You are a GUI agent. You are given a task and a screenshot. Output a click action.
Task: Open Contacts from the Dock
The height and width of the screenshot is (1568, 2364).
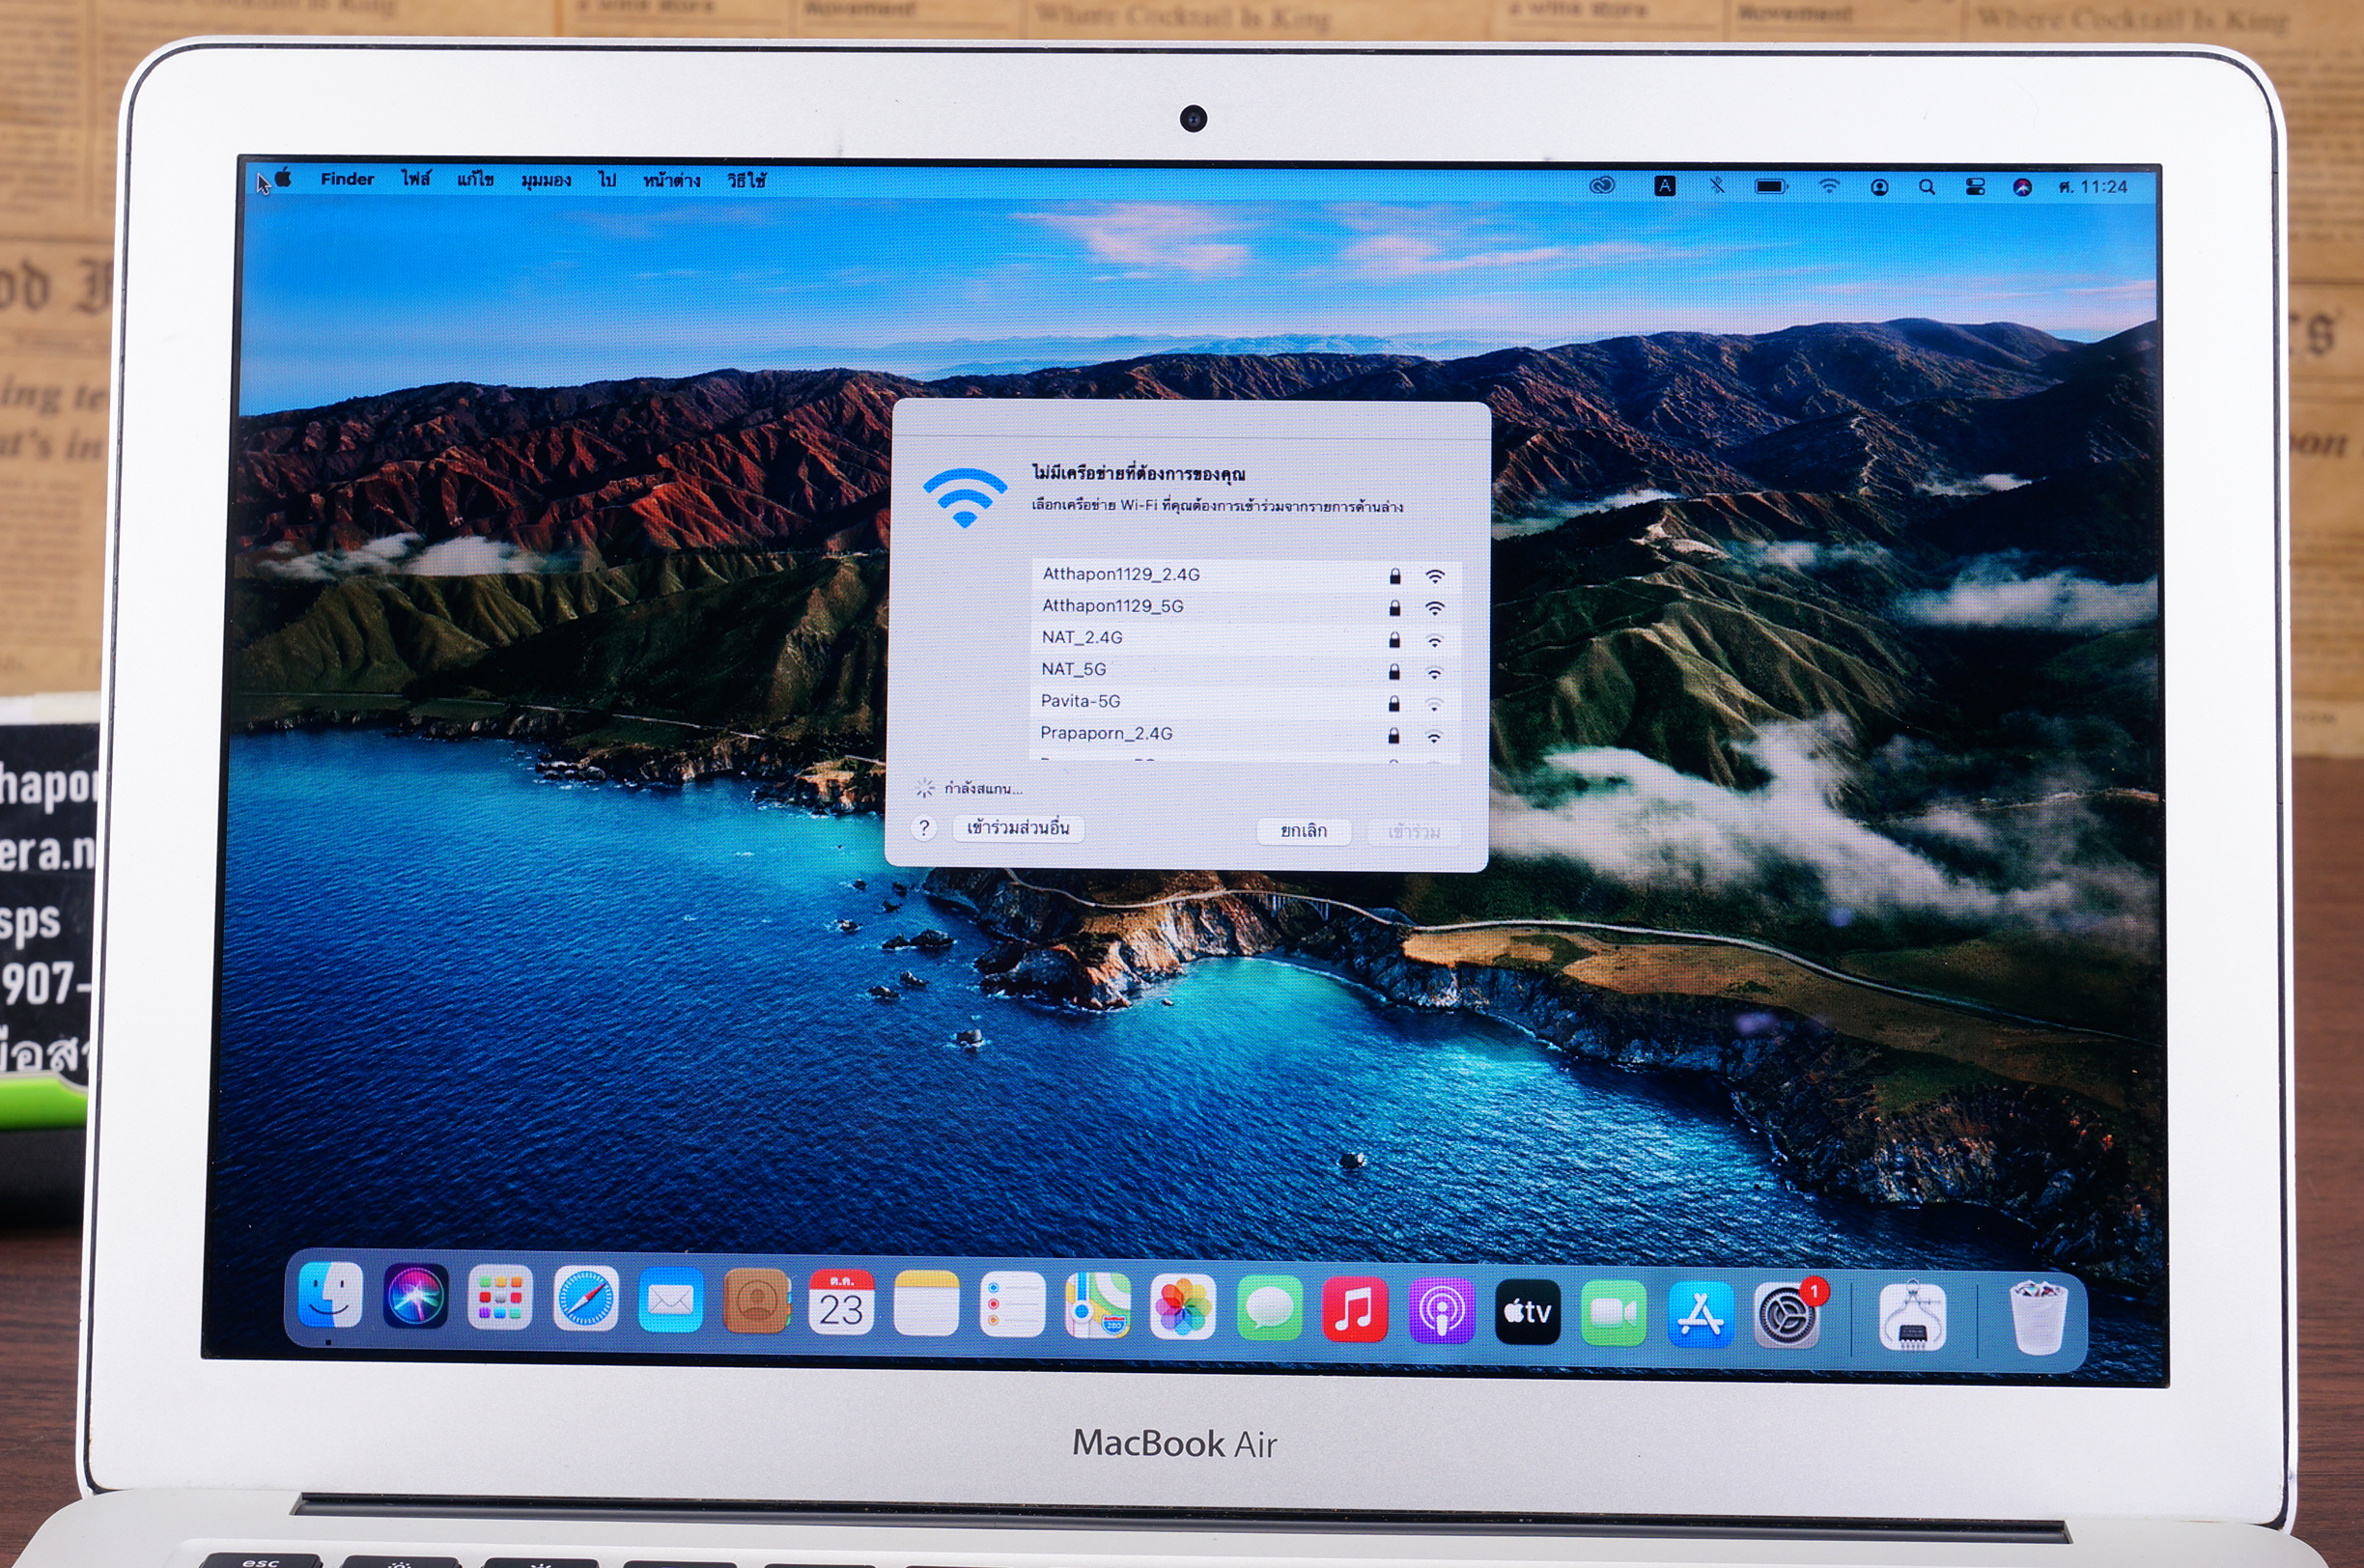click(756, 1302)
